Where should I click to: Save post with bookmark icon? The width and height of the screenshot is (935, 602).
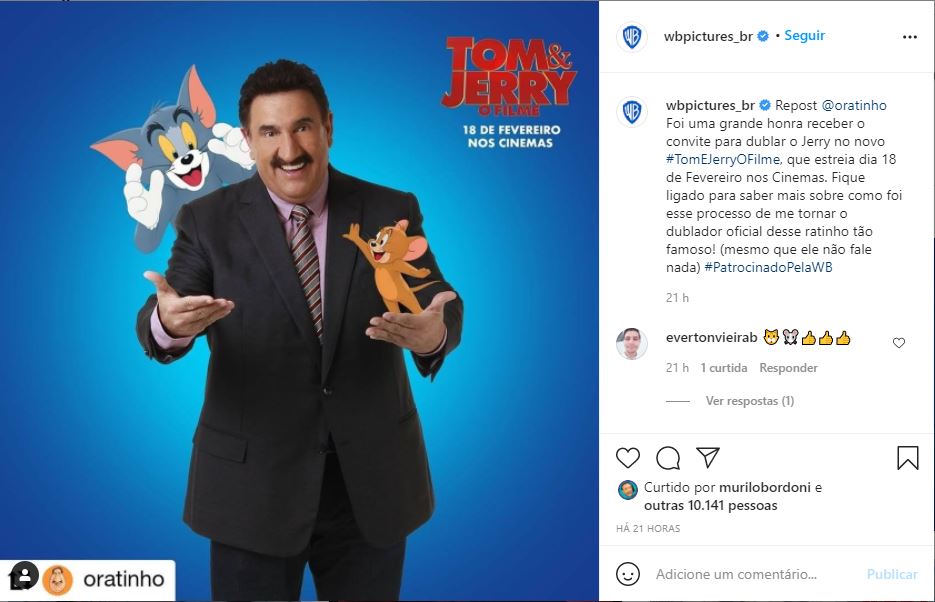click(908, 458)
